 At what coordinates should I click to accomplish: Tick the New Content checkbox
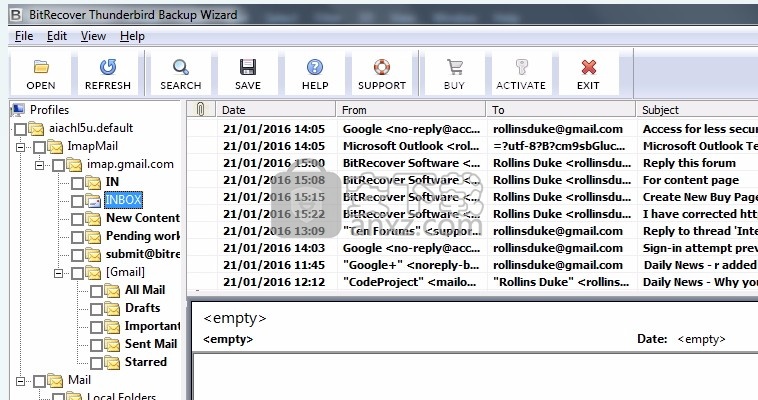77,219
